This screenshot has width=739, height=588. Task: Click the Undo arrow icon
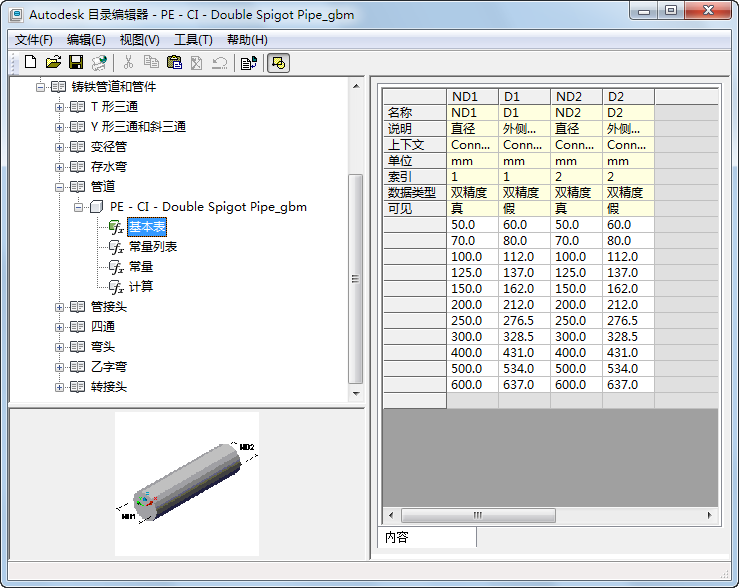(220, 63)
